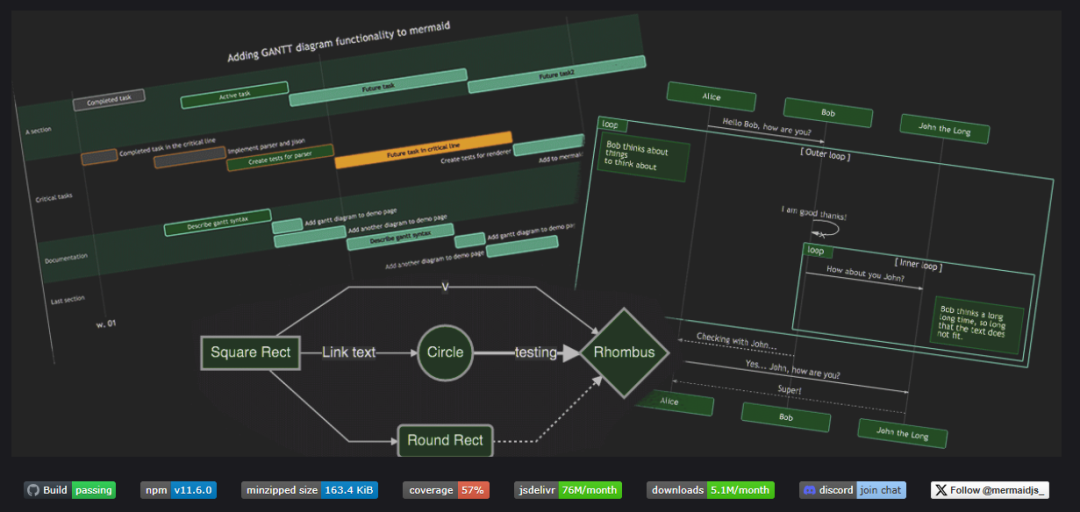
Task: Open the downloads 5.1M/month badge
Action: coord(710,491)
